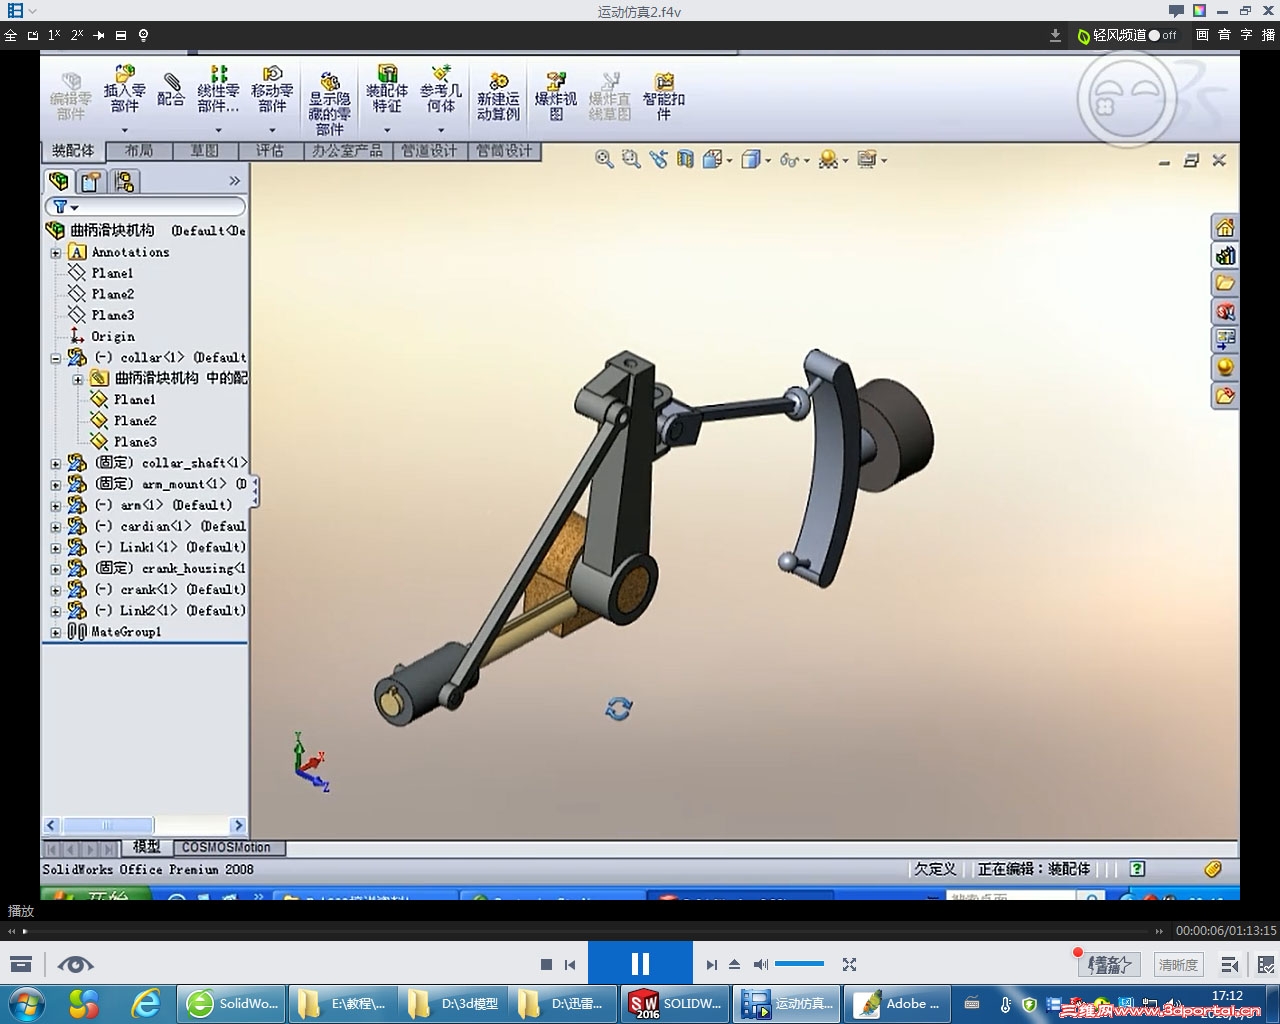Open the 装配体特征 assembly features tool

tap(387, 90)
